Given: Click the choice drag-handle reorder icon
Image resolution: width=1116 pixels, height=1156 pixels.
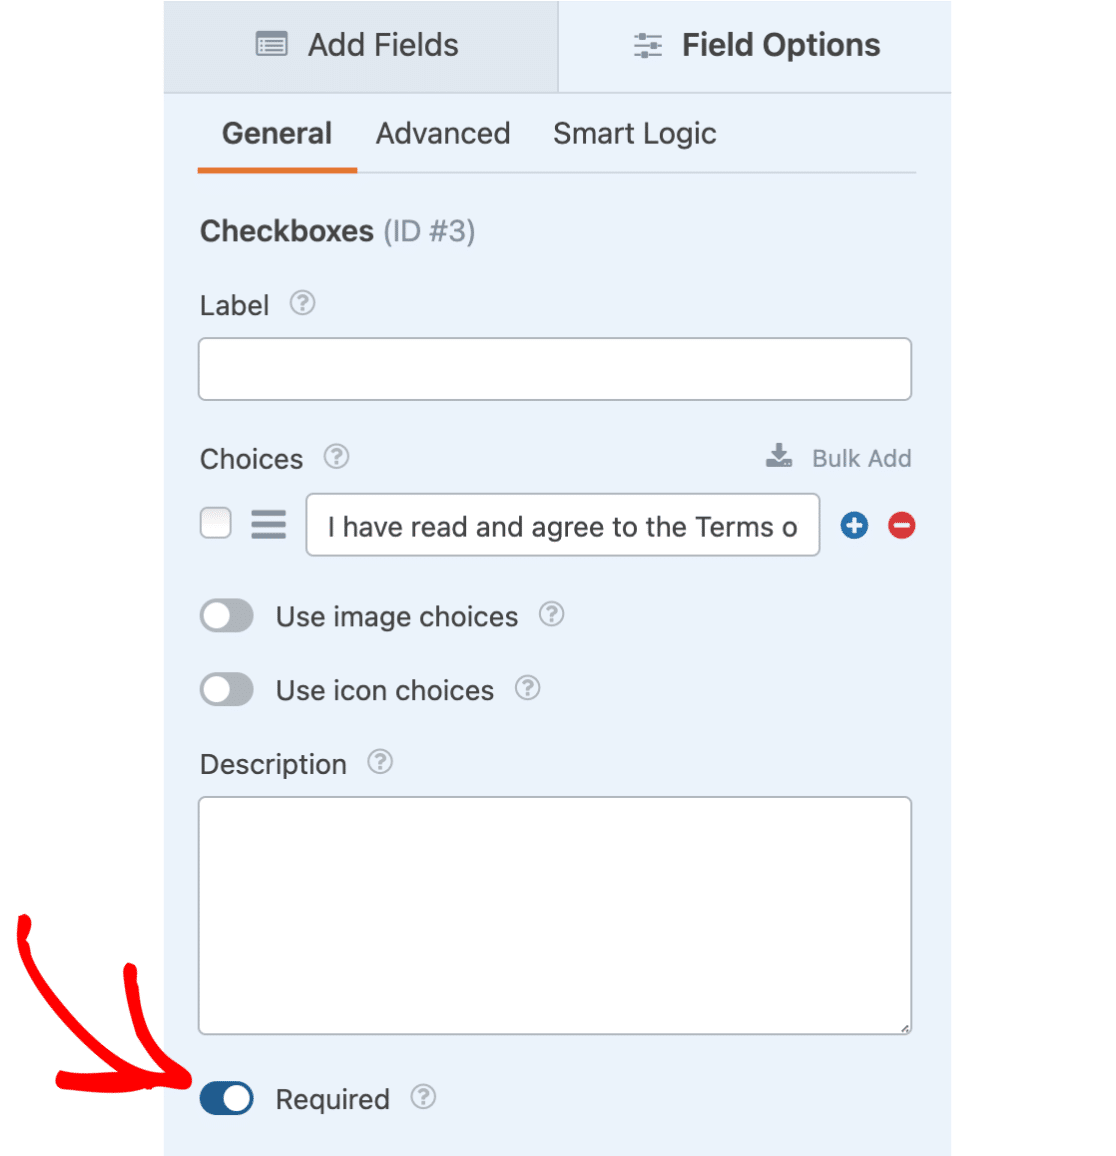Looking at the screenshot, I should click(268, 524).
